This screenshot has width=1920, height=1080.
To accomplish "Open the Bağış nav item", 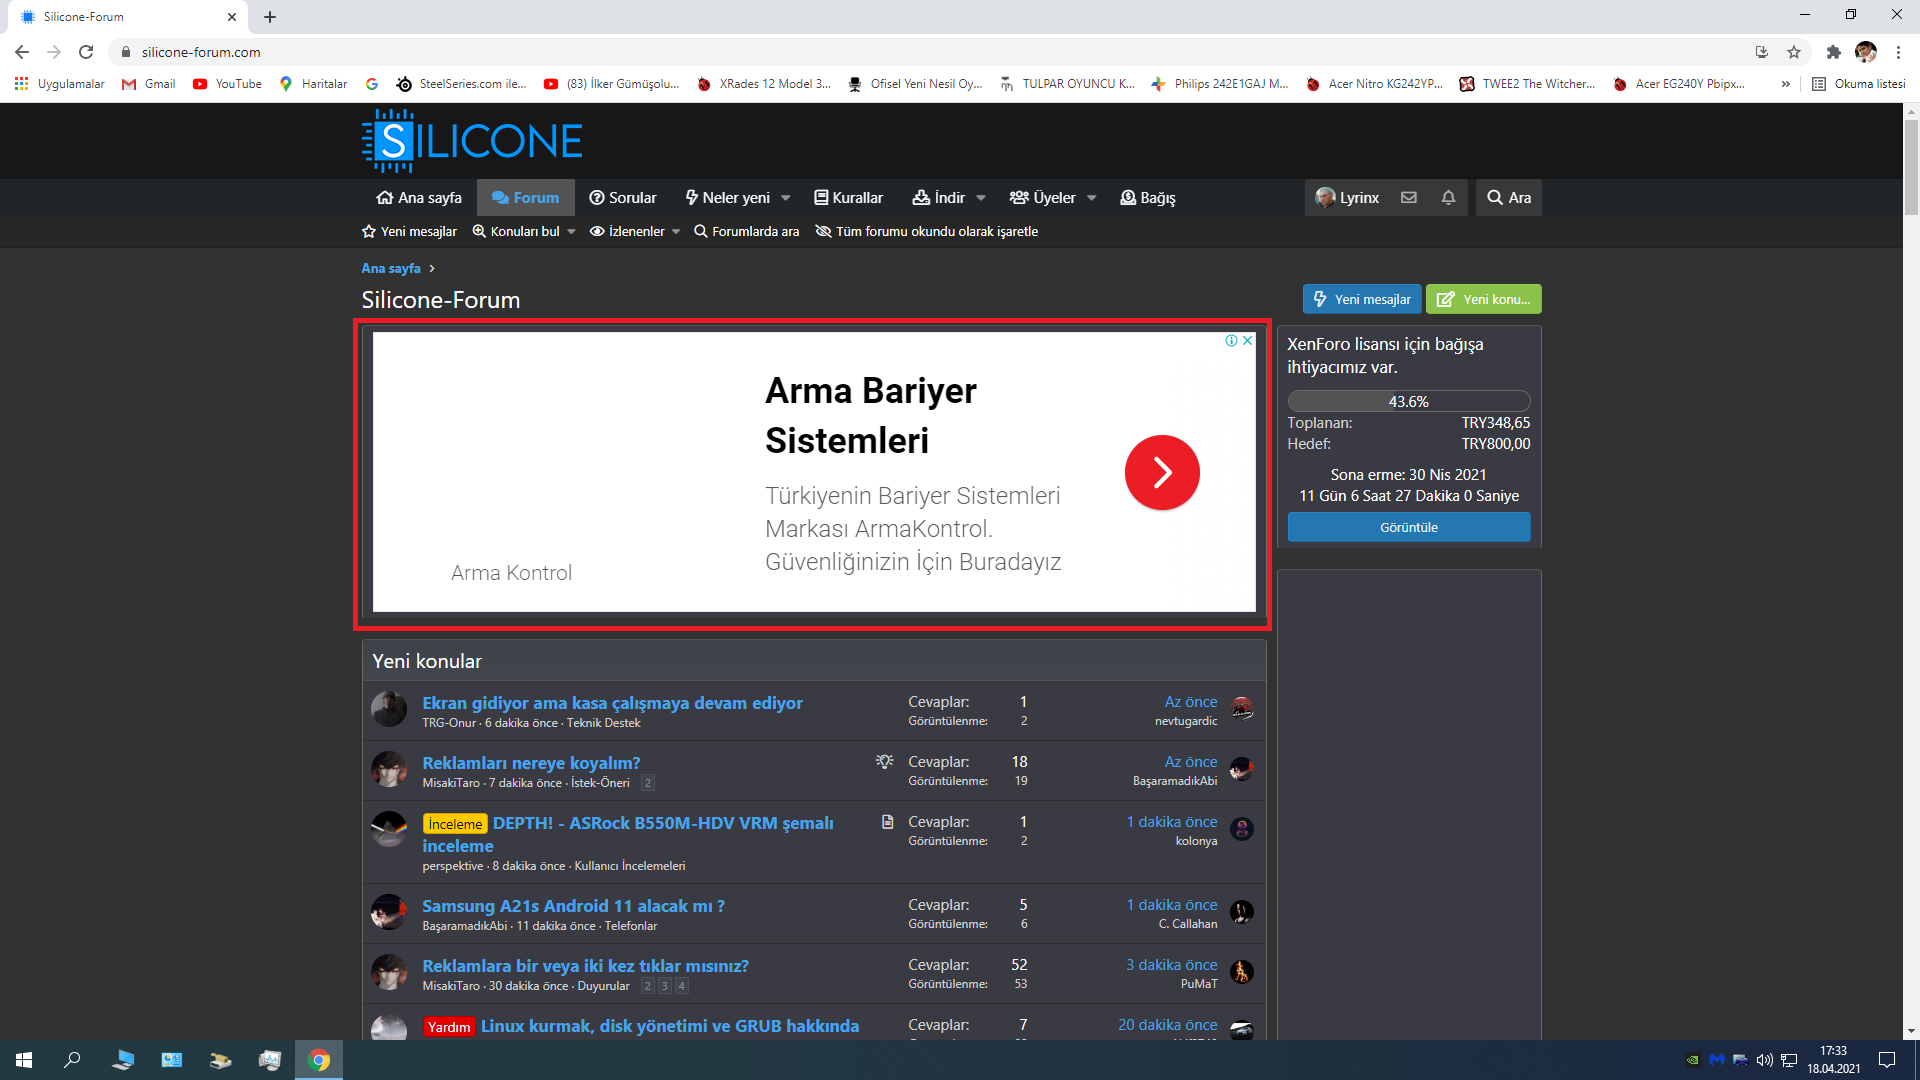I will [1148, 198].
